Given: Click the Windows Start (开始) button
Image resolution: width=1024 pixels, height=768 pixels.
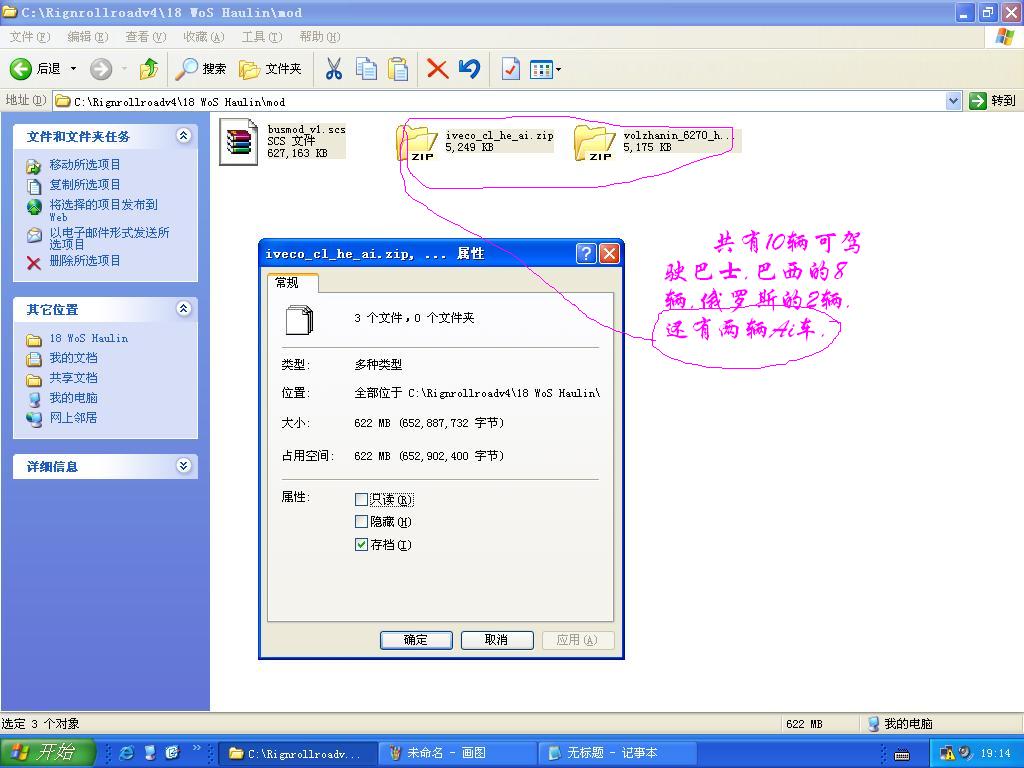Looking at the screenshot, I should (46, 753).
